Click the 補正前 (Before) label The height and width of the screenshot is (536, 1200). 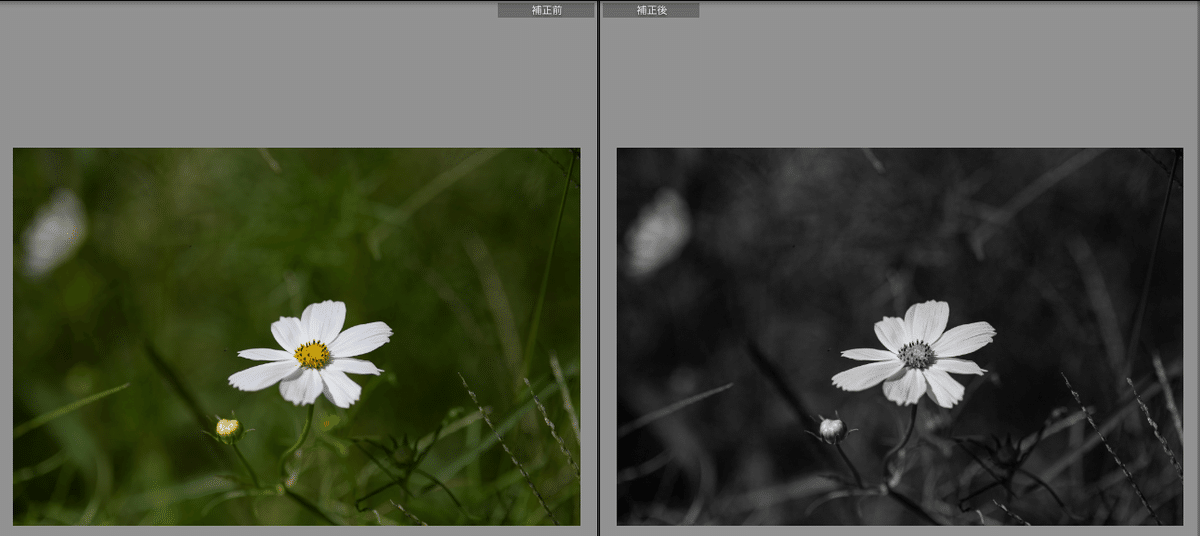click(546, 10)
